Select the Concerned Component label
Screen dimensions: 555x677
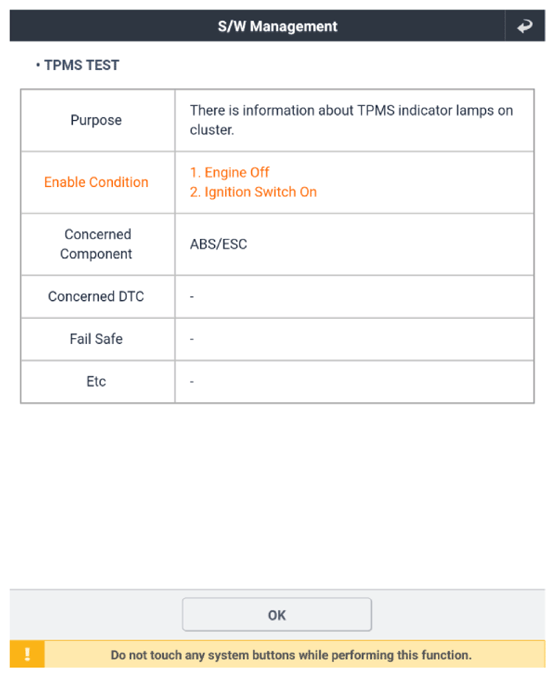pos(96,244)
